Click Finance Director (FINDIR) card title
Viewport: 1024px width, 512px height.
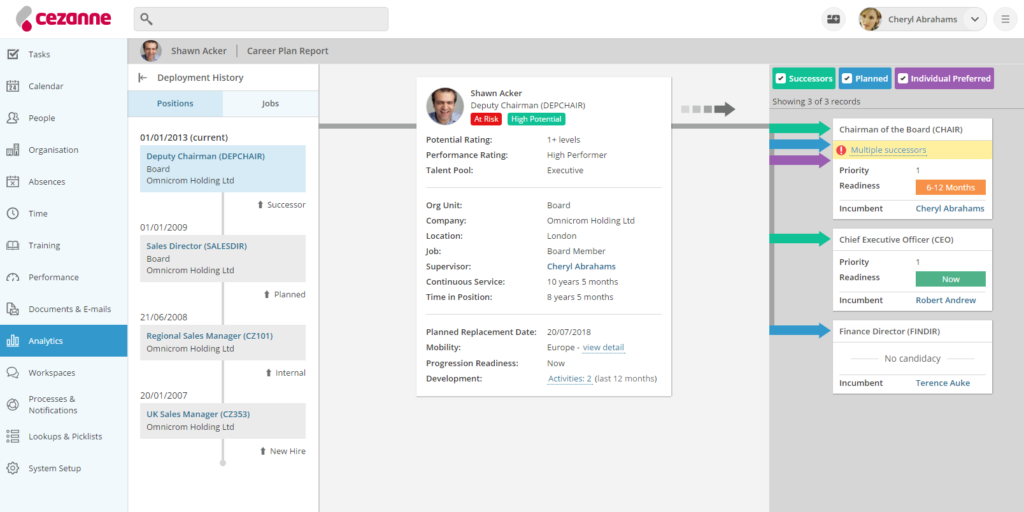click(889, 331)
